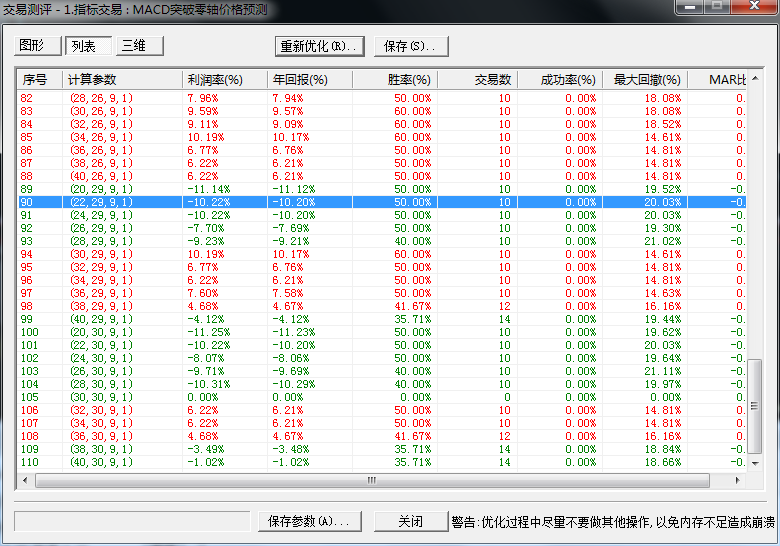
Task: Click the 重新优化(R).. button
Action: (x=320, y=46)
